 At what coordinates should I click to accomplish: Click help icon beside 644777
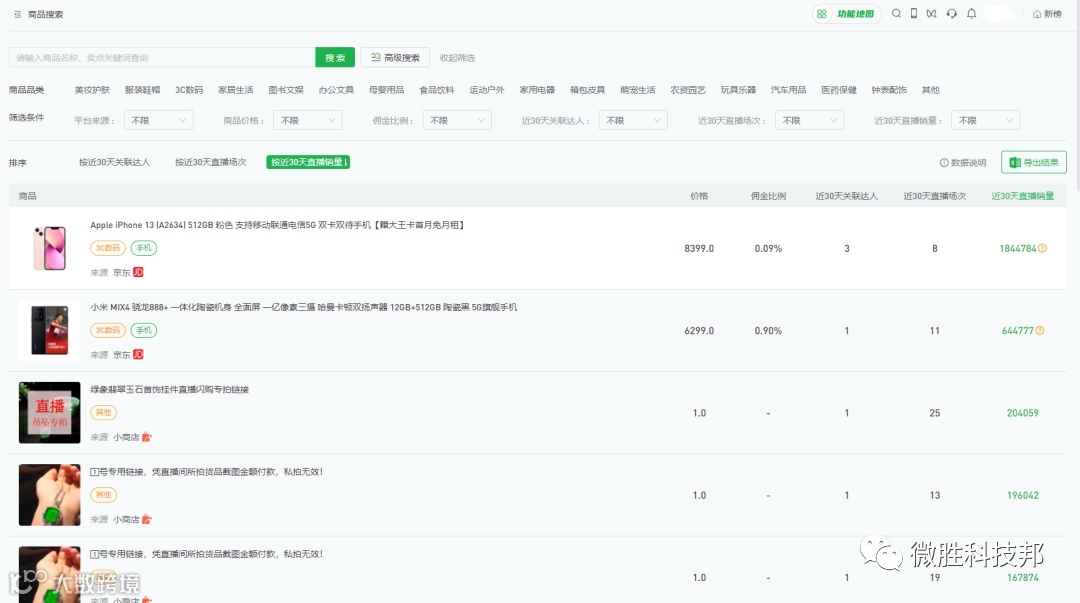[x=1040, y=331]
